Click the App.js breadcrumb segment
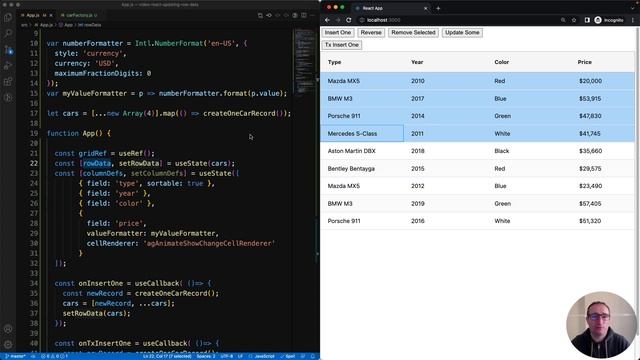Screen dimensions: 640x360 (x=44, y=25)
